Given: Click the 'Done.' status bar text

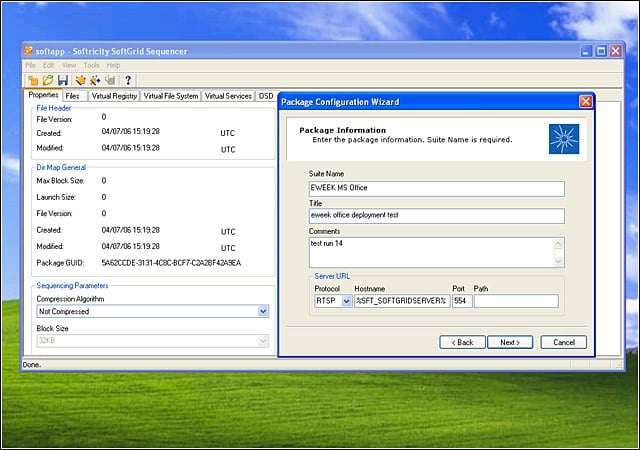Looking at the screenshot, I should coord(32,365).
